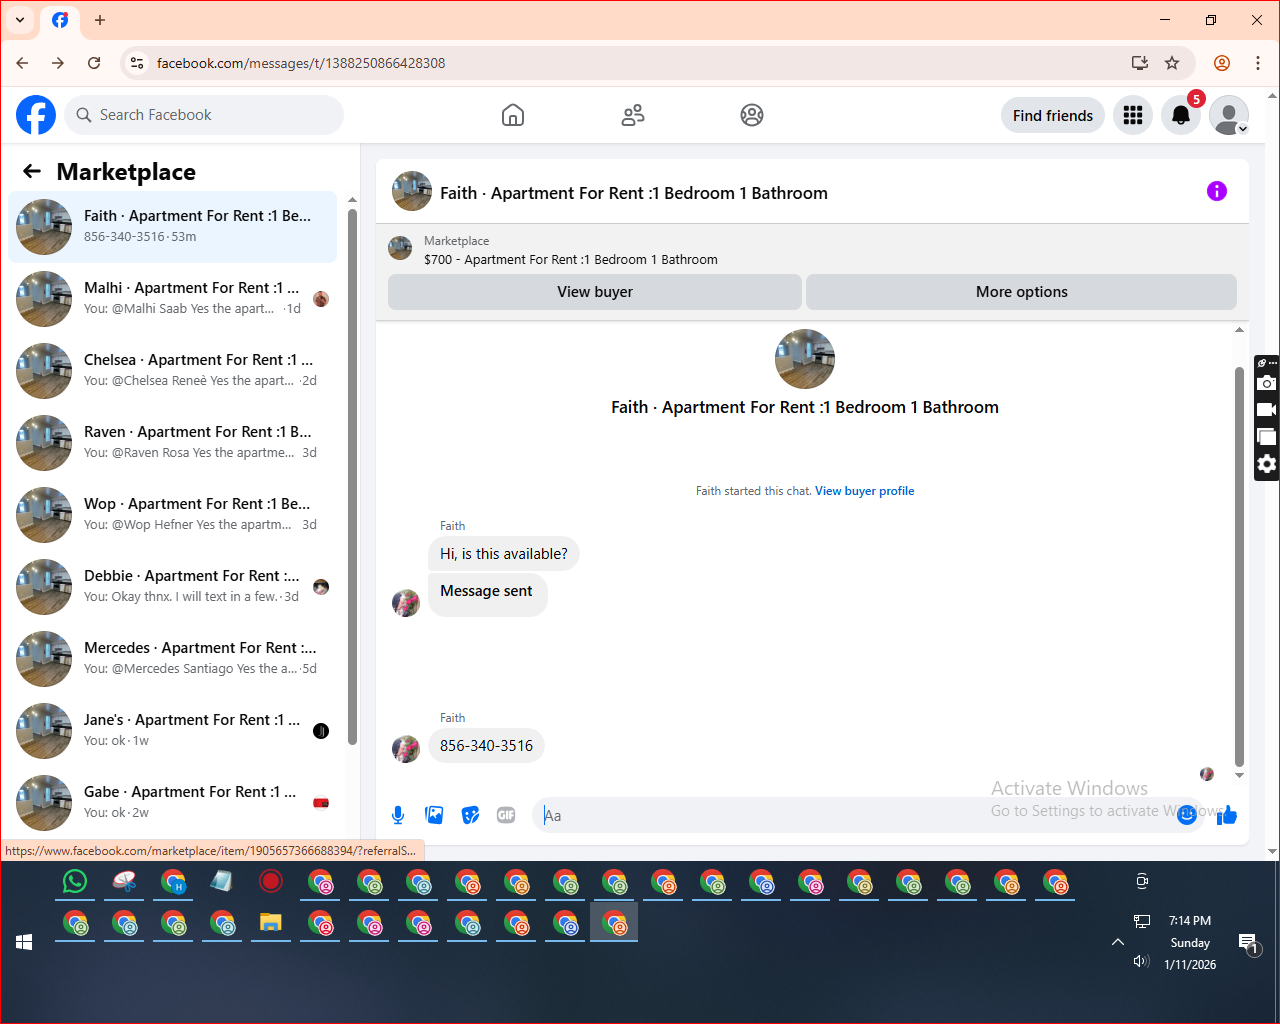Open the tab search dropdown
The image size is (1280, 1024).
20,20
